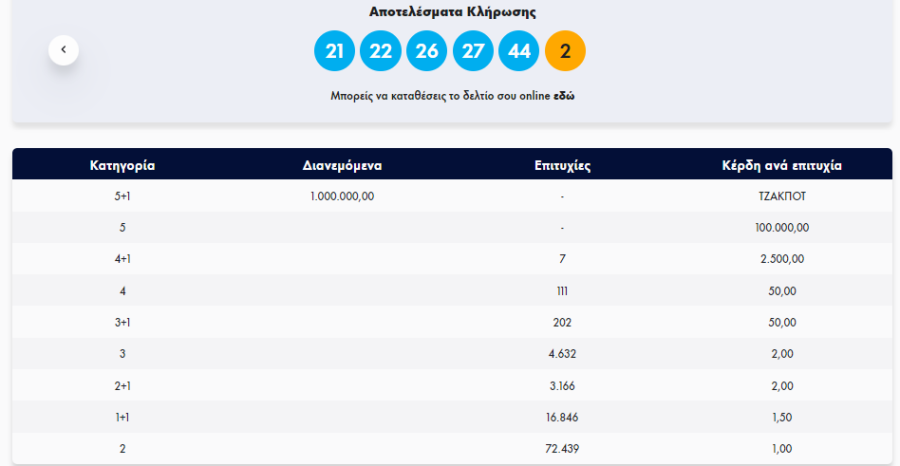Screen dimensions: 900x466
Task: Select the 'Κέρδη ανά επιτυχία' column header
Action: (782, 165)
